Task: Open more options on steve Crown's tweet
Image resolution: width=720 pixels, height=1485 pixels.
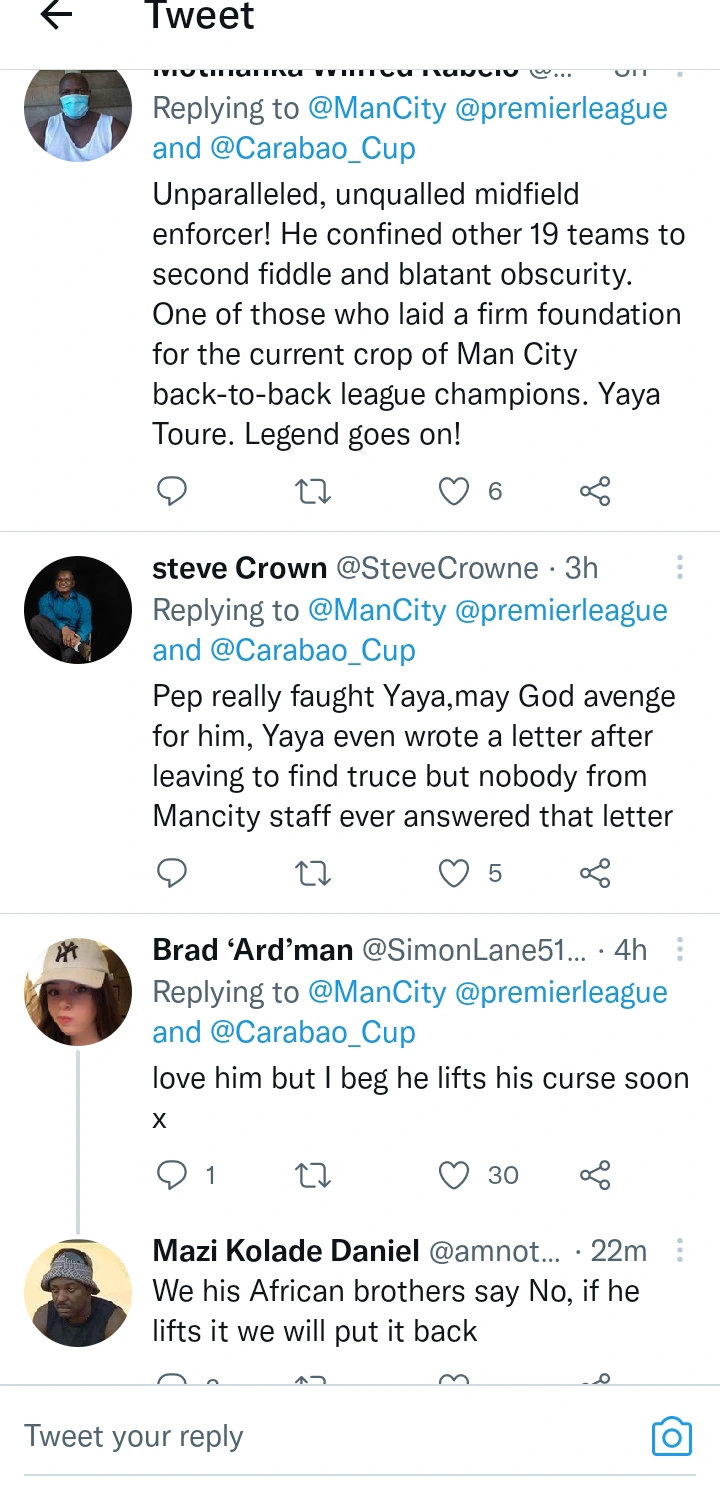Action: coord(680,568)
